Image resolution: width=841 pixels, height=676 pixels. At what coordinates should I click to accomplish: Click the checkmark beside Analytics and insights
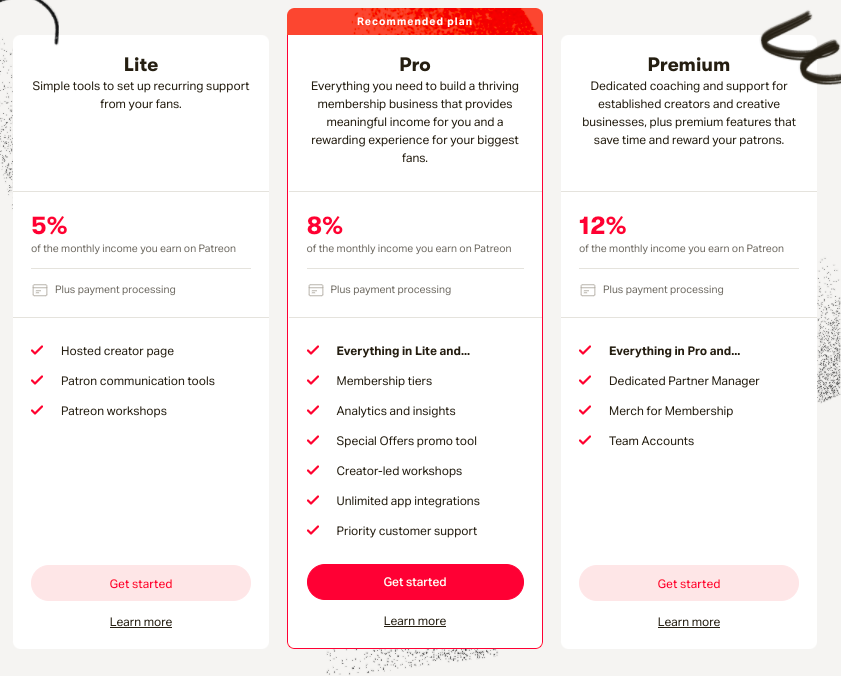313,411
